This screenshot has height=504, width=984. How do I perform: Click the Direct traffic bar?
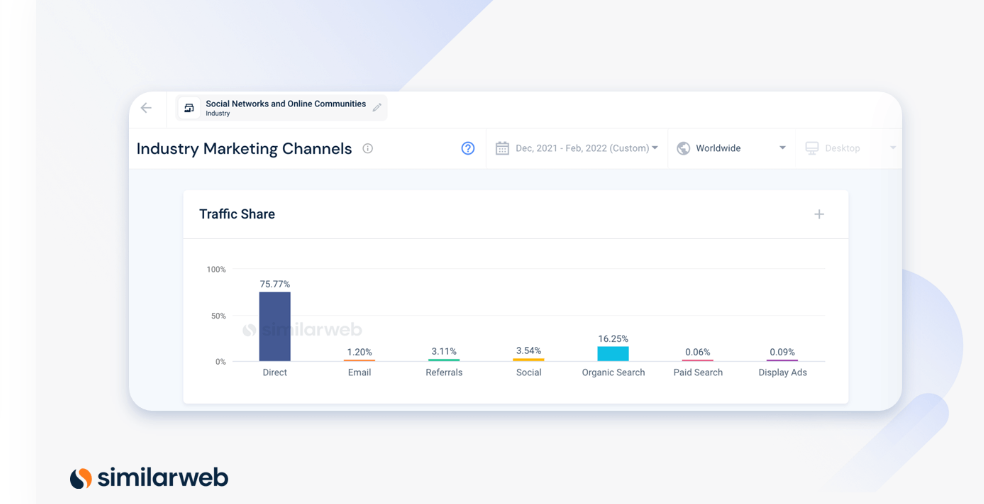[275, 326]
